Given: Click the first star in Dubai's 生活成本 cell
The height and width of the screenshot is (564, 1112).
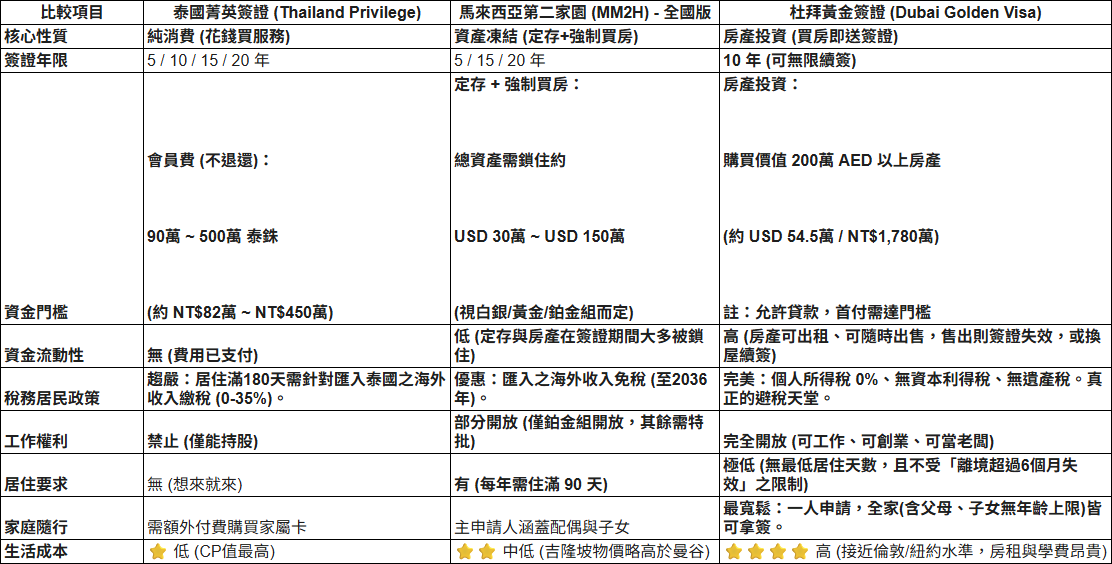Looking at the screenshot, I should [x=734, y=552].
